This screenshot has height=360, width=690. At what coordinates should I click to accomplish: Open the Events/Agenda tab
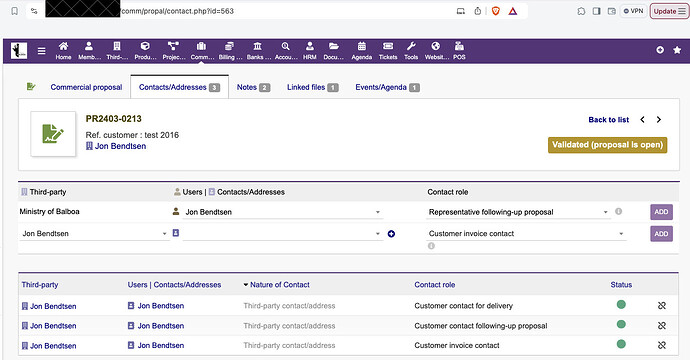[387, 87]
